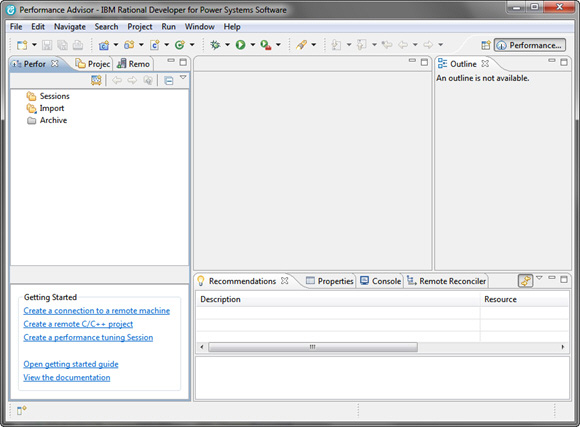
Task: Toggle the link icon in Recommendations toolbar
Action: coord(525,281)
